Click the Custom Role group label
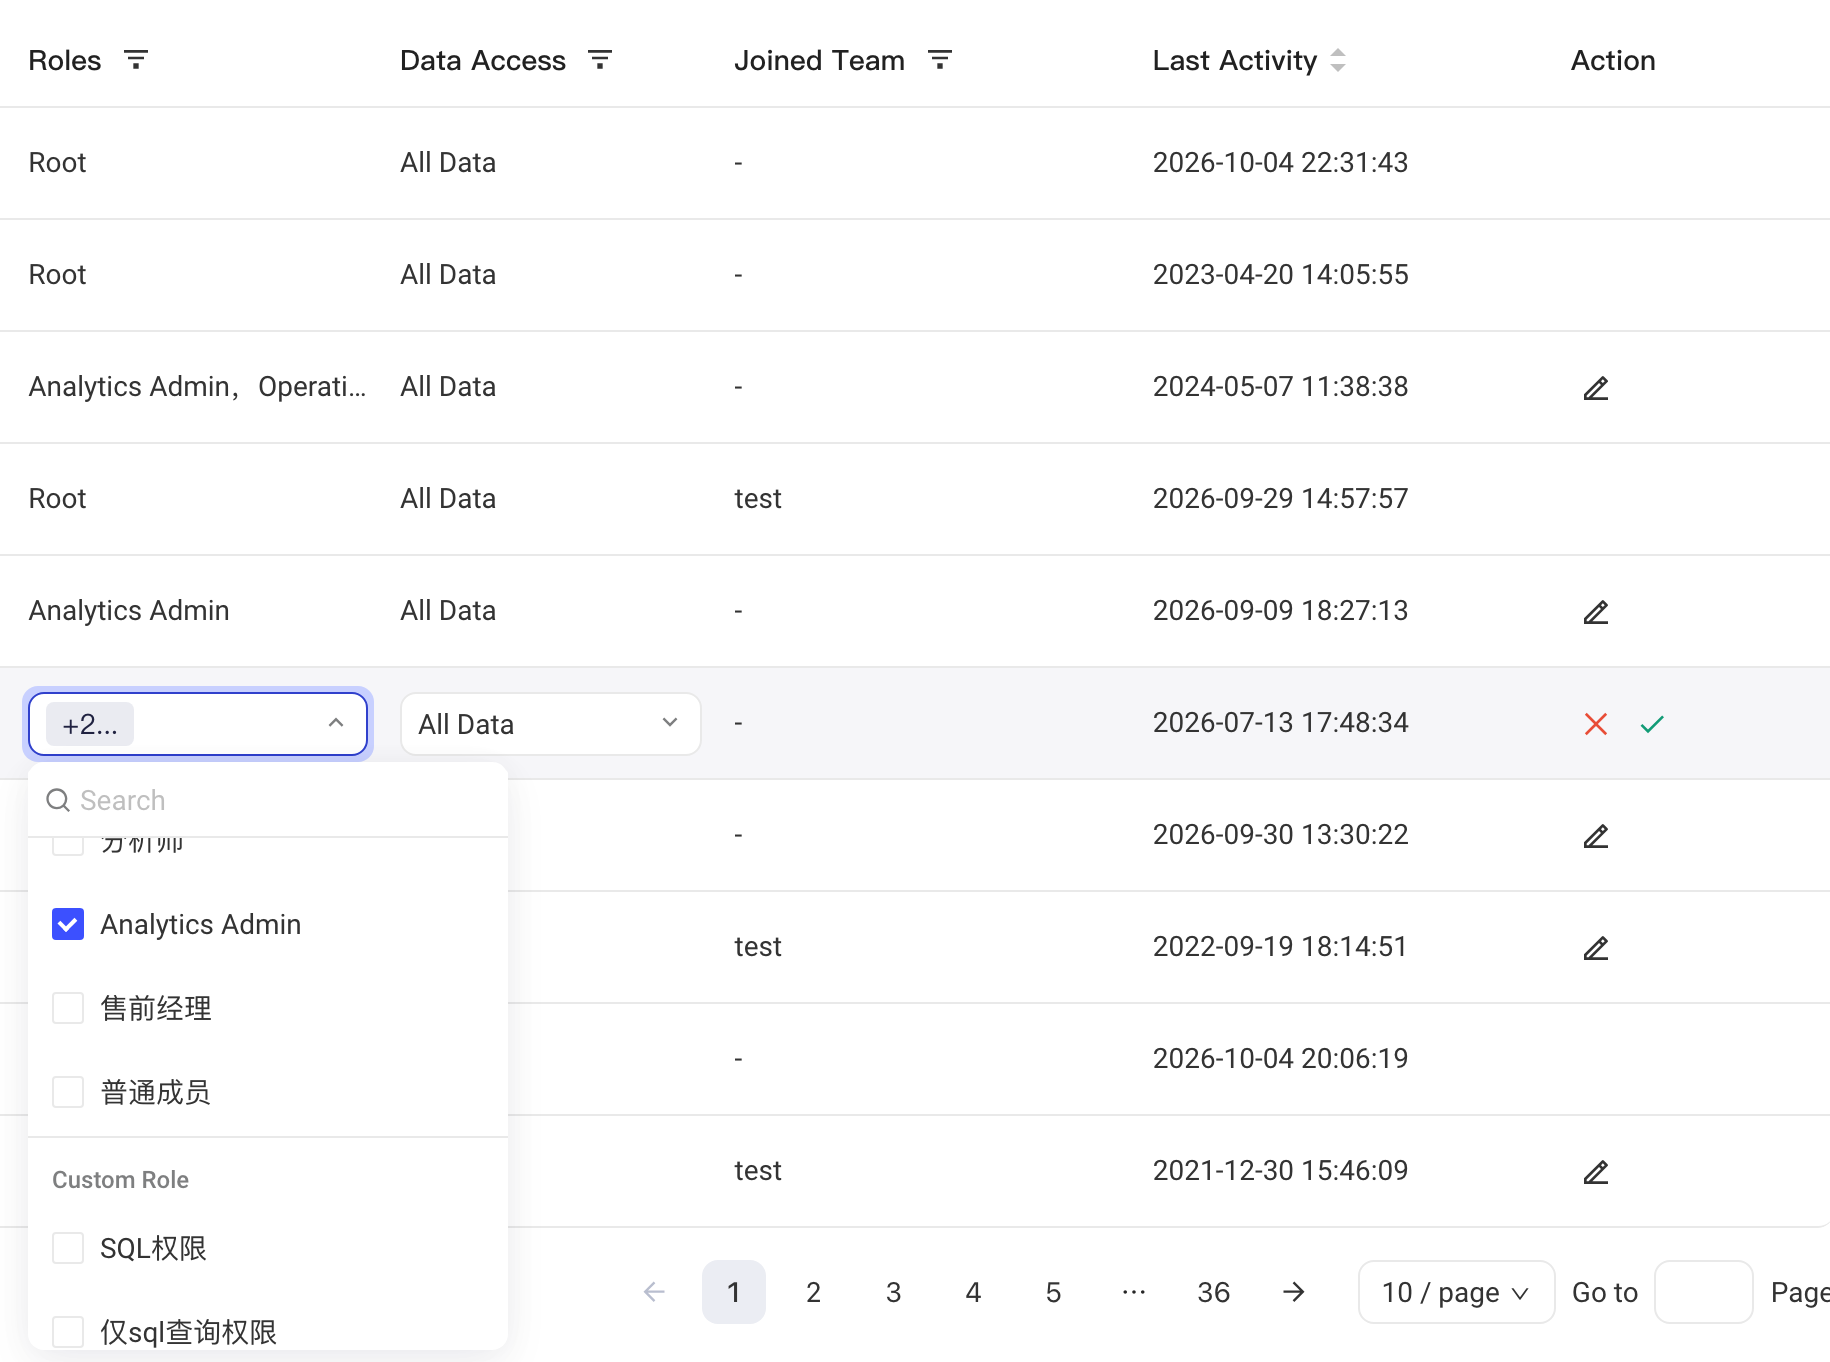The width and height of the screenshot is (1830, 1362). [120, 1180]
